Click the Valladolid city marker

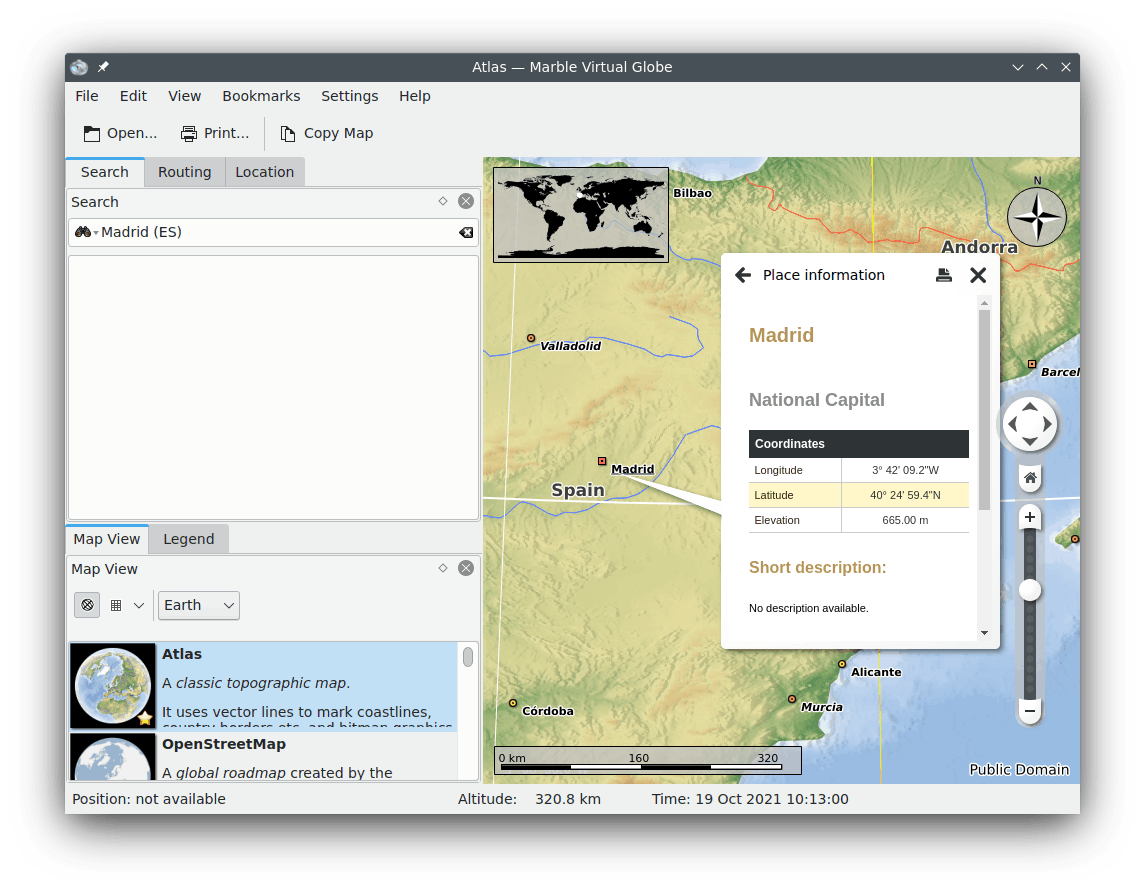coord(531,338)
